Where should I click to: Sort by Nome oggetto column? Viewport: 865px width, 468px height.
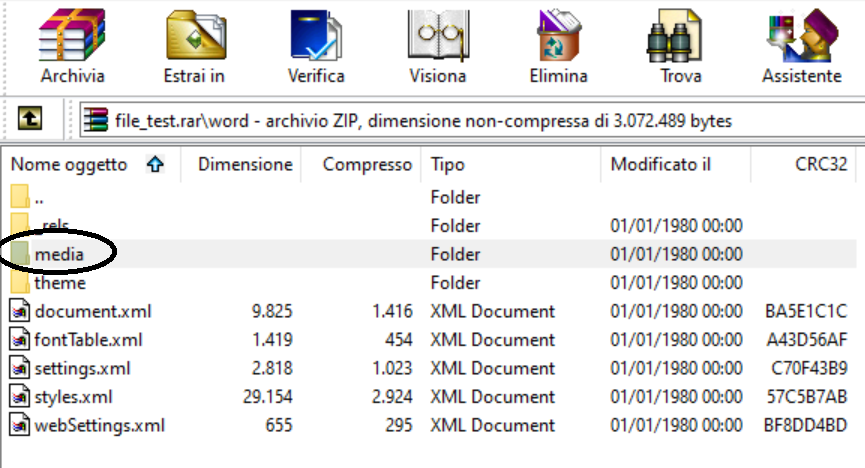[x=90, y=164]
